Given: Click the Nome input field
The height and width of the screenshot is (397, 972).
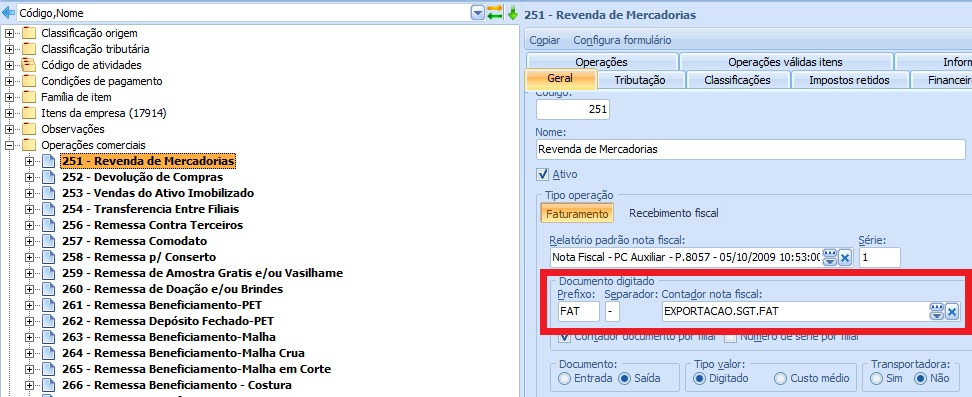Looking at the screenshot, I should [x=751, y=149].
